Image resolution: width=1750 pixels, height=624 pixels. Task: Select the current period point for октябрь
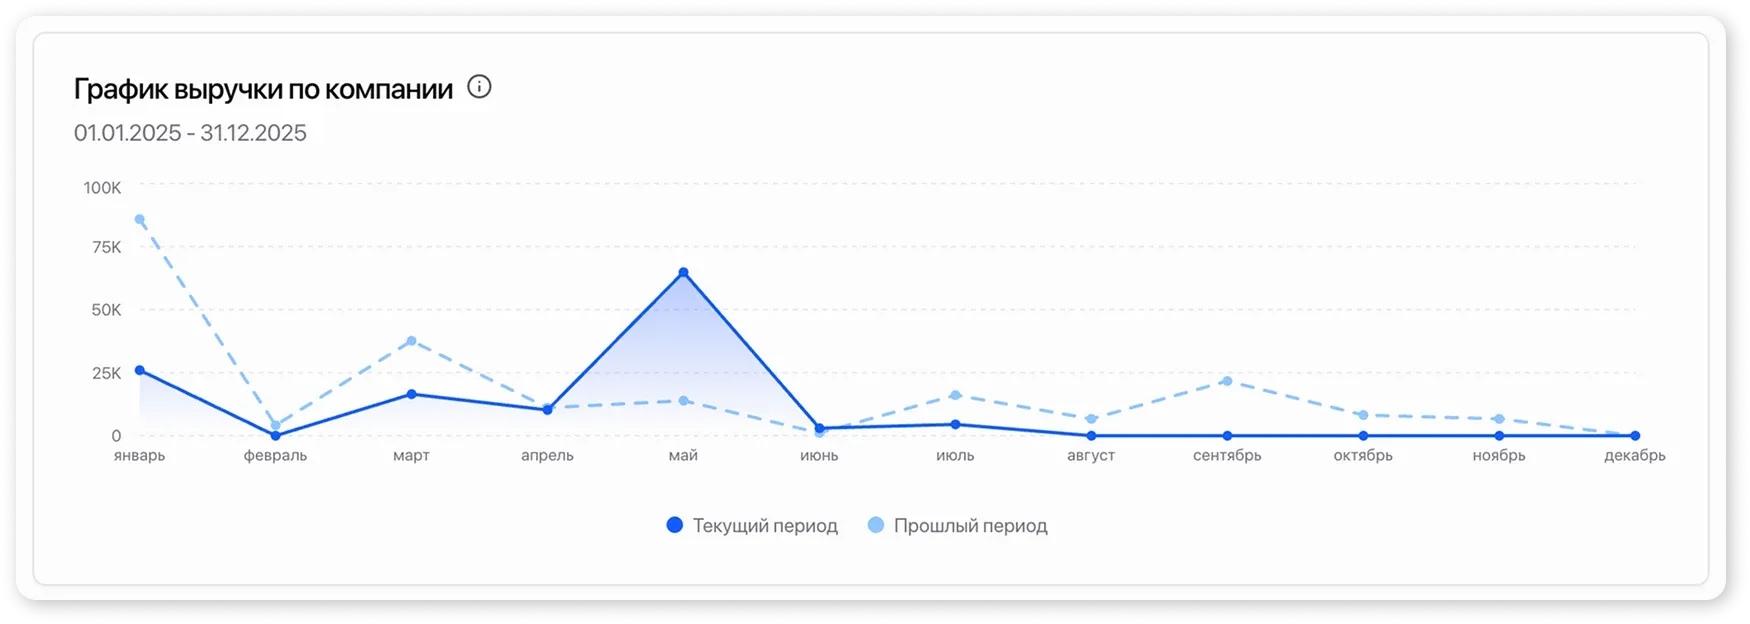tap(1363, 436)
